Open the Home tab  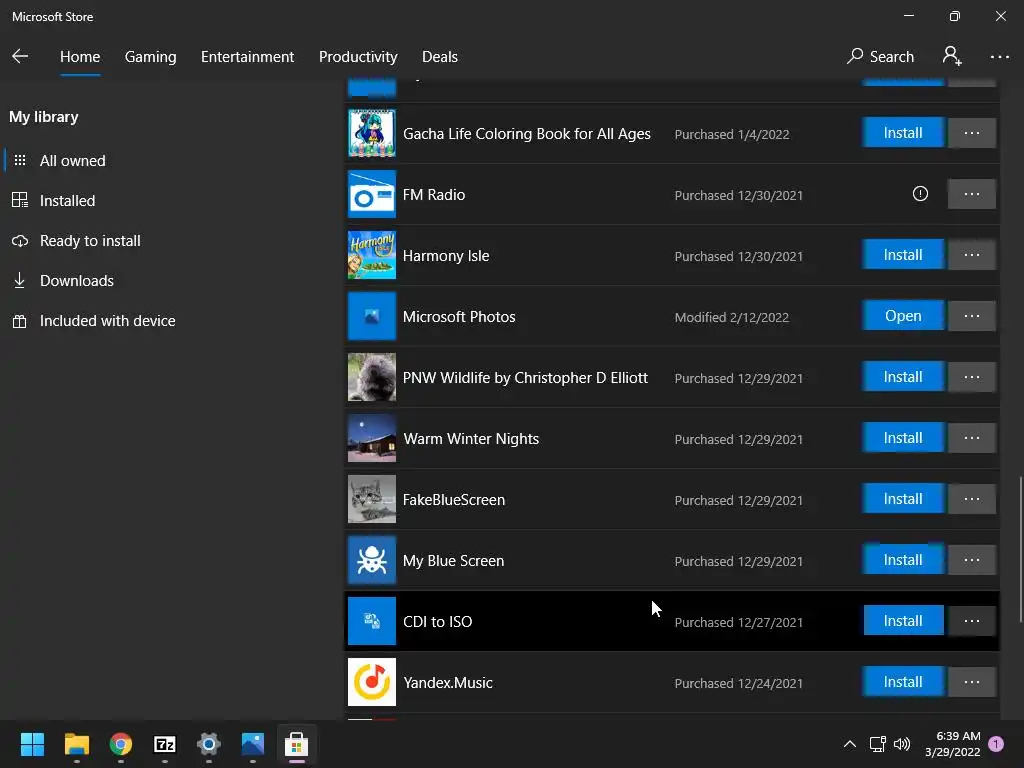tap(80, 57)
